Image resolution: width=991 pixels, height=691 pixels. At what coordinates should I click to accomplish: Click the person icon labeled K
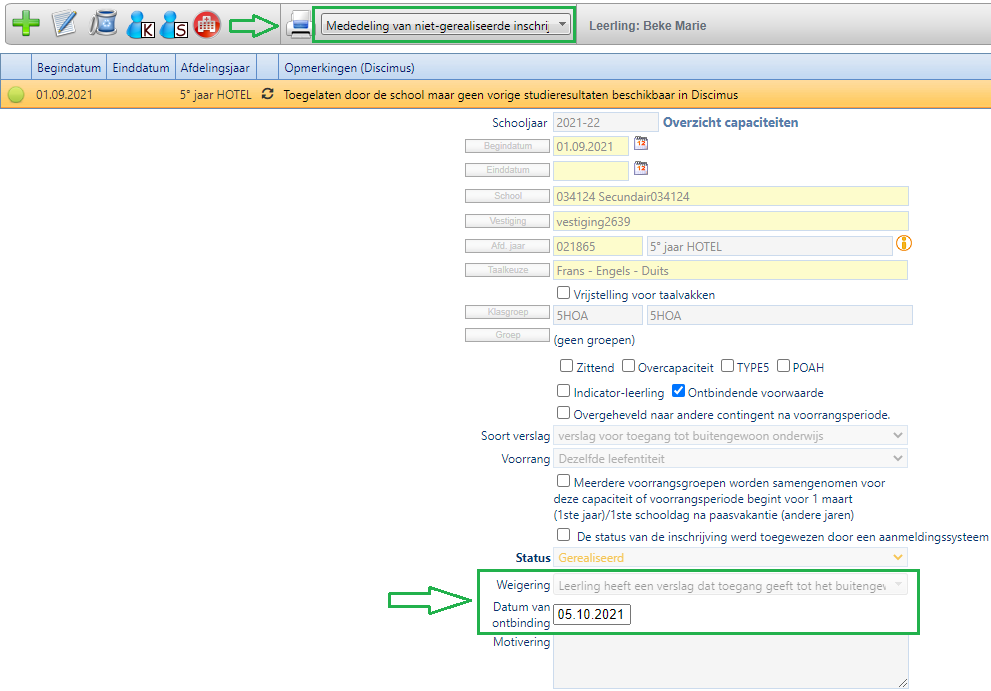140,25
